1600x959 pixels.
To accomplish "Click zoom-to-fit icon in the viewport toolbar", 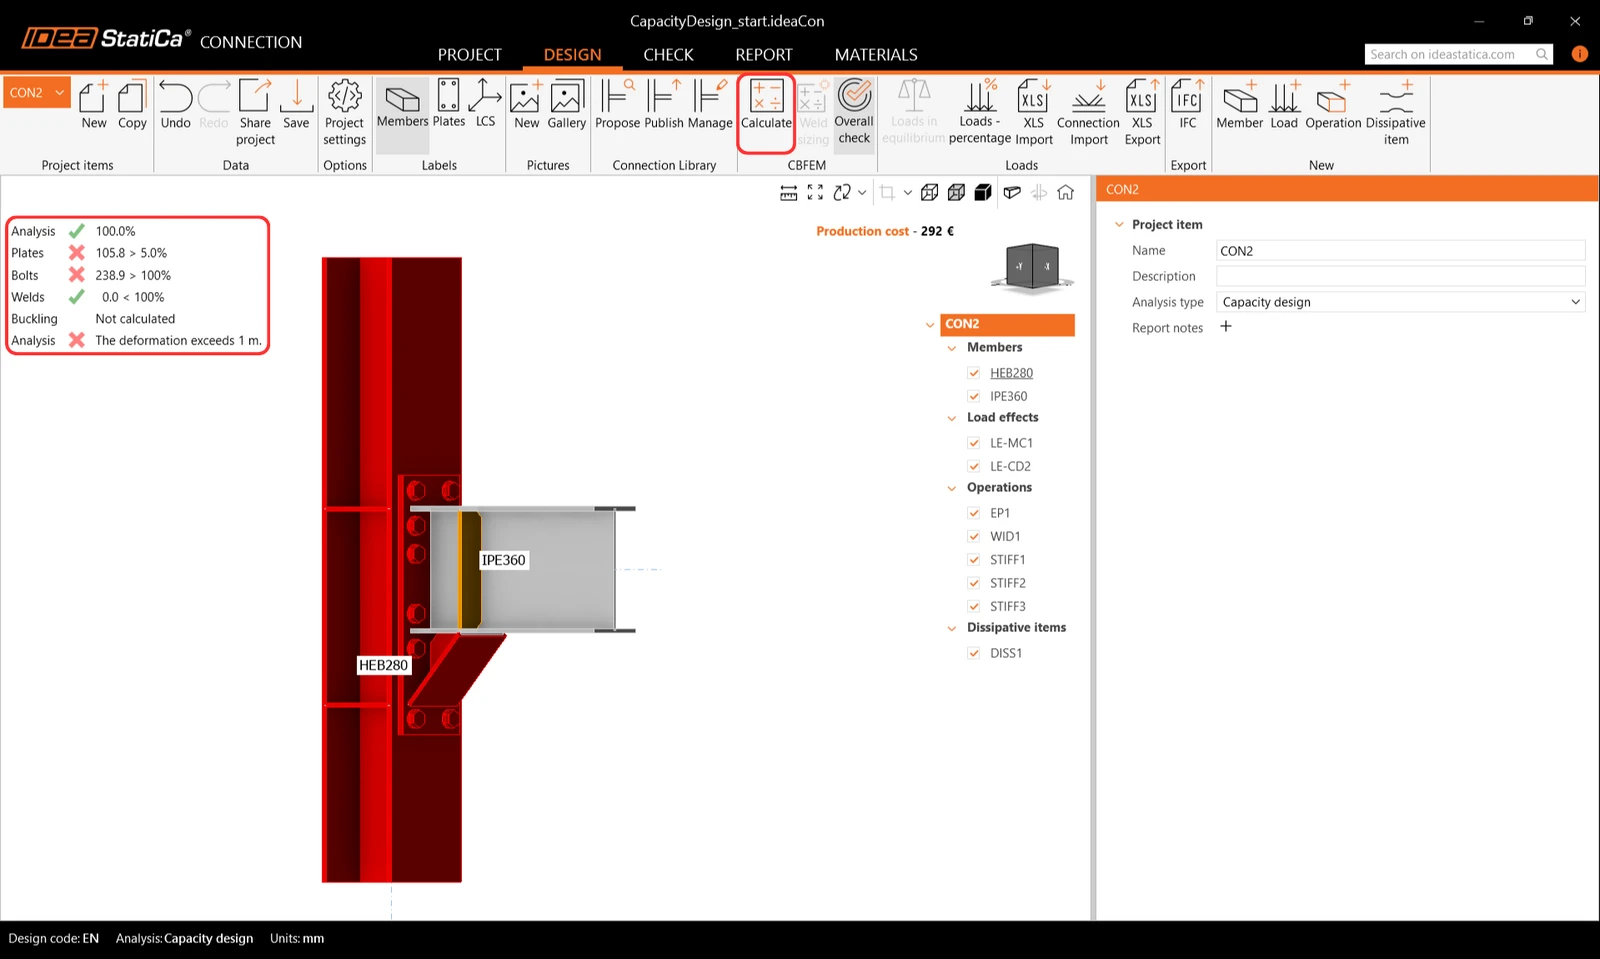I will pos(815,192).
